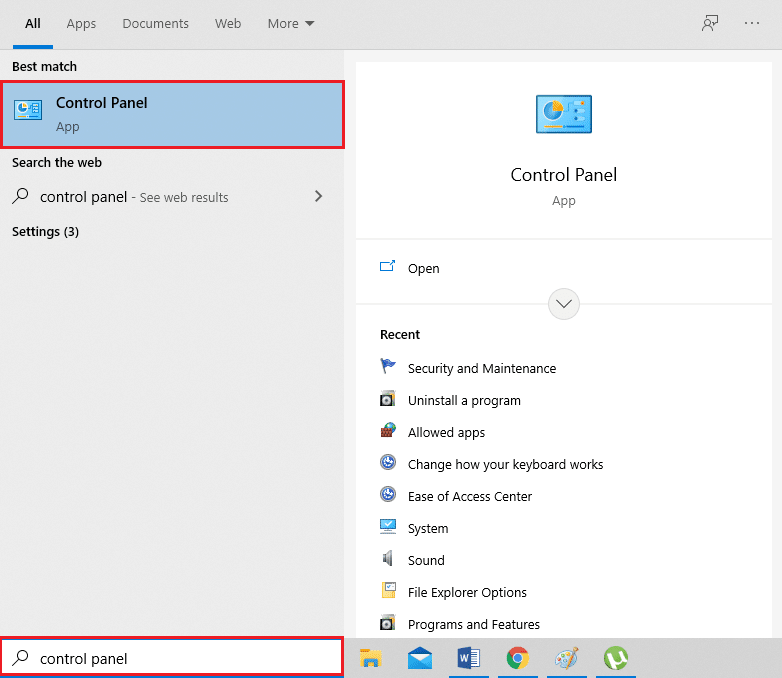Launch uTorrent from the taskbar

pyautogui.click(x=615, y=658)
